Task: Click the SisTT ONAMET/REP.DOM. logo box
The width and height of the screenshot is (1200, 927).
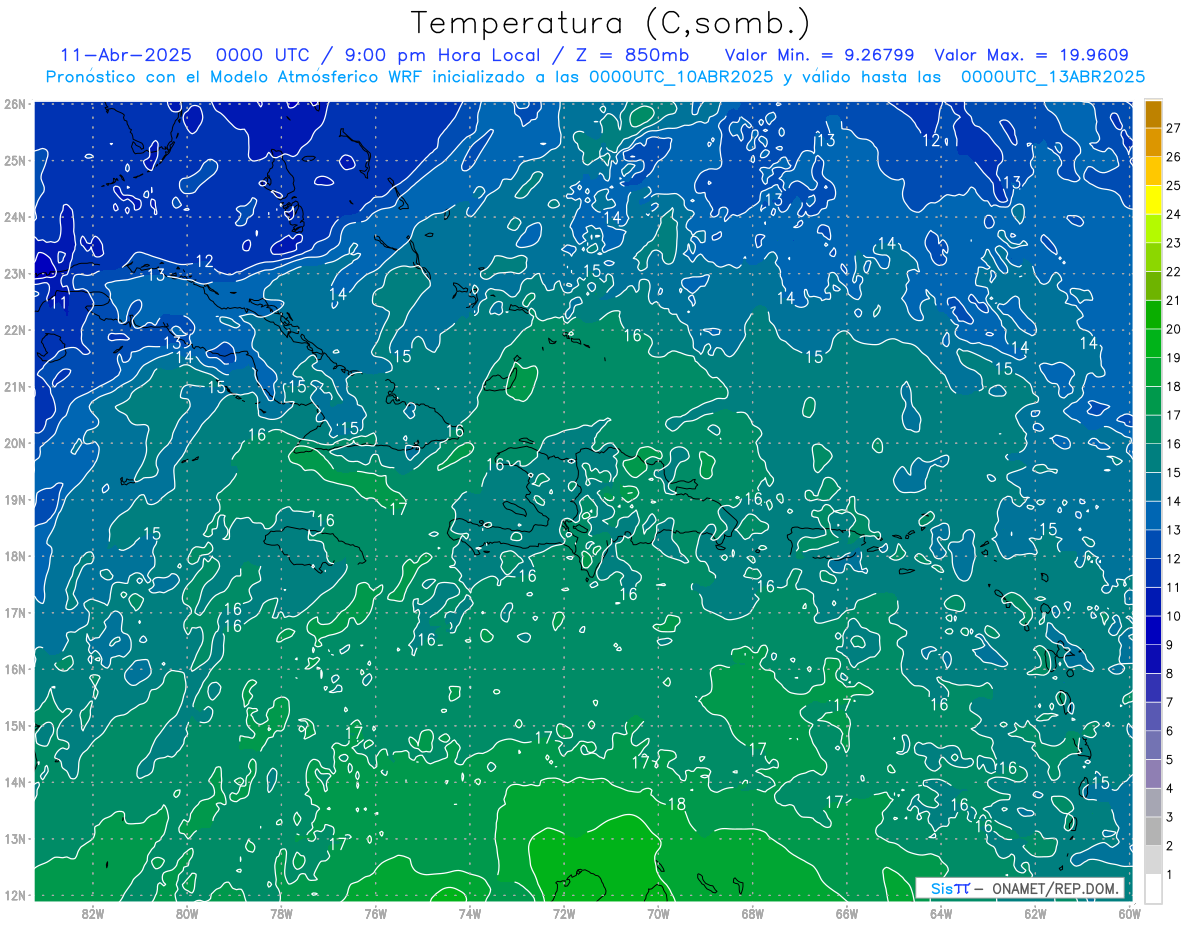Action: [1020, 888]
